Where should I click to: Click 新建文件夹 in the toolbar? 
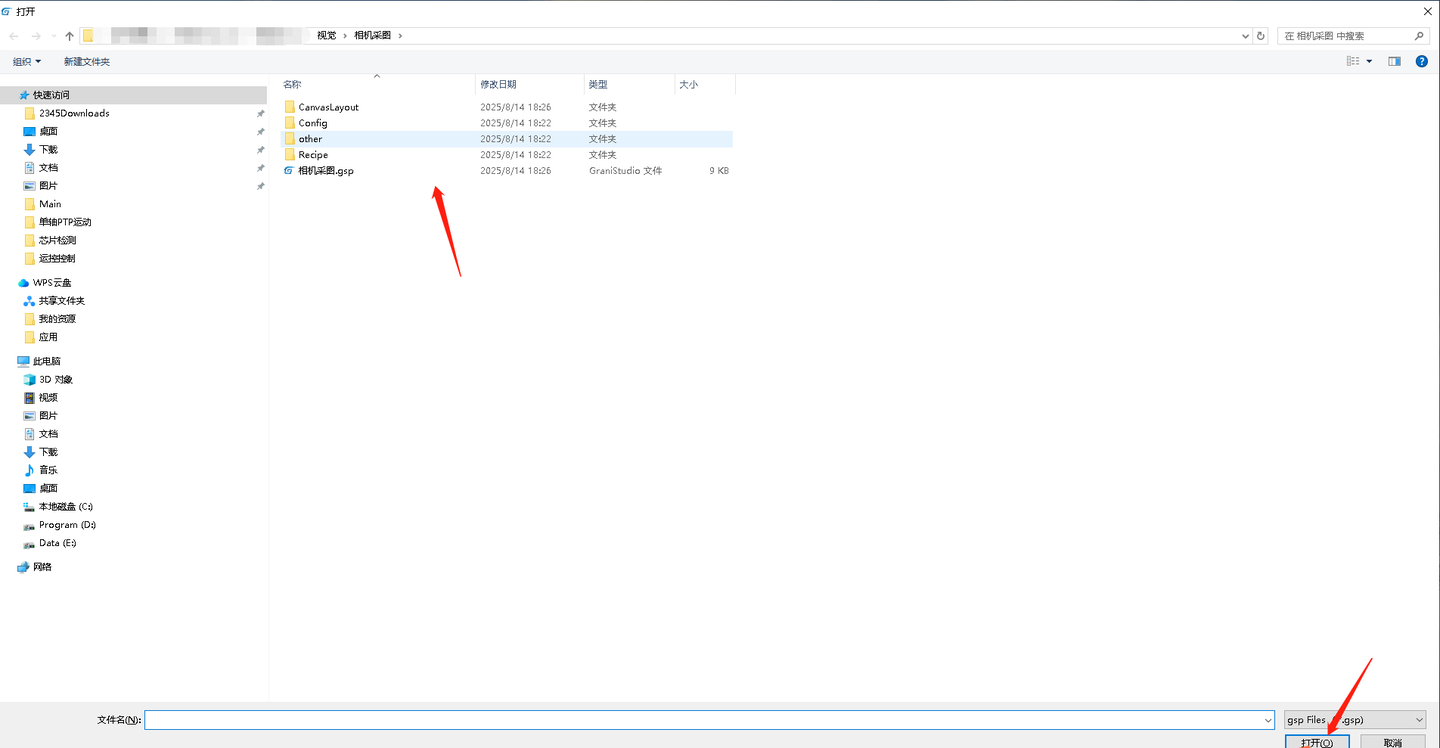[87, 62]
